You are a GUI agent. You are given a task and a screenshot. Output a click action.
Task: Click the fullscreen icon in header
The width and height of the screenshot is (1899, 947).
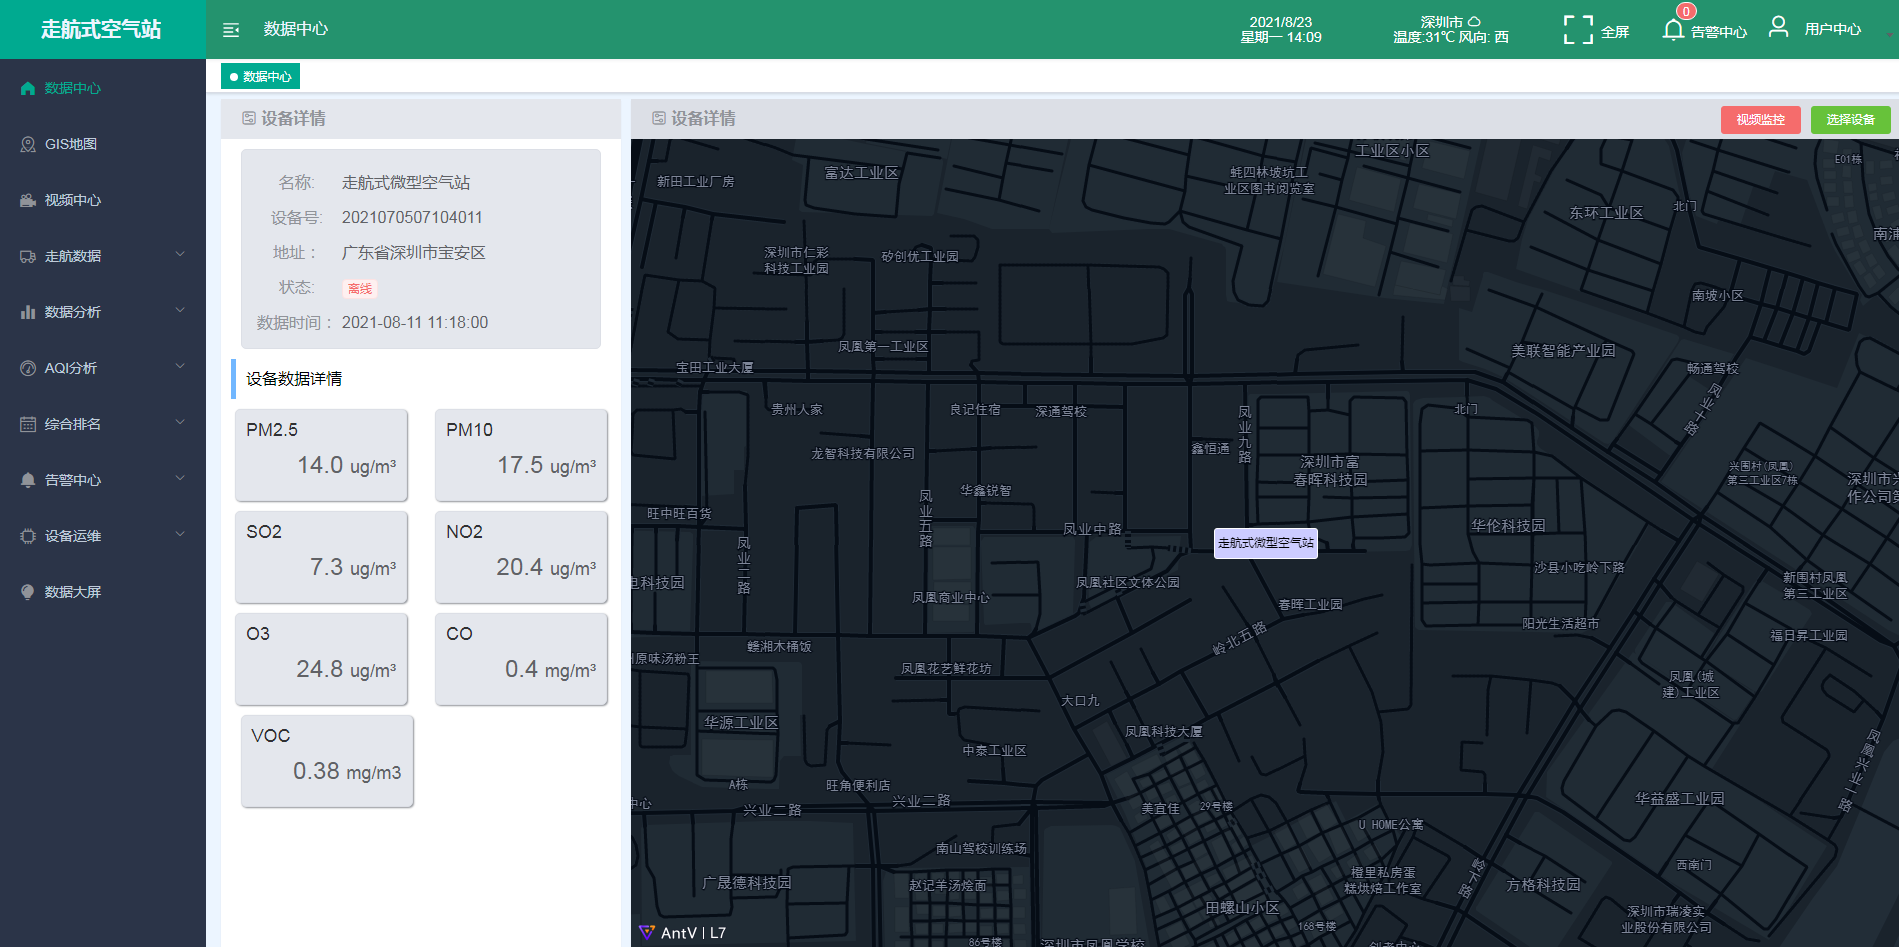1577,30
